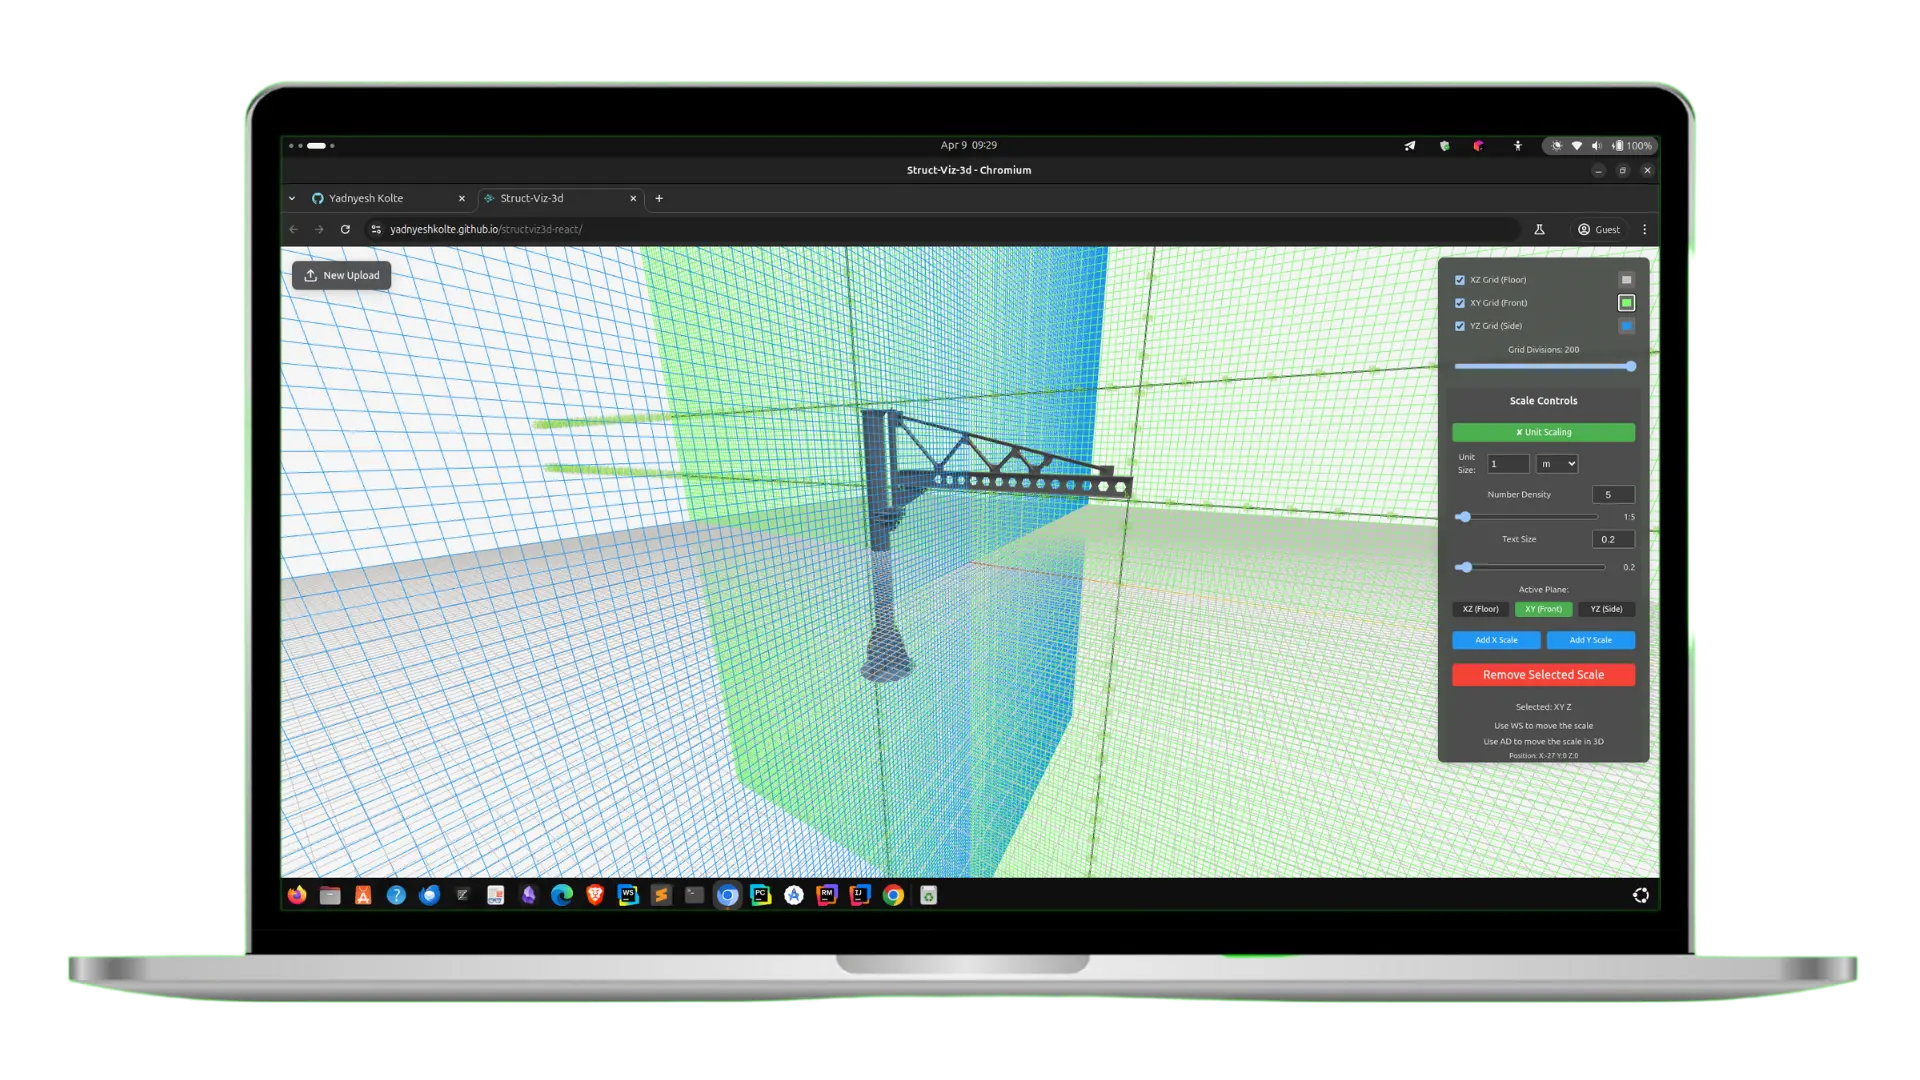The width and height of the screenshot is (1920, 1080).
Task: Open the Guest profile menu
Action: [x=1598, y=229]
